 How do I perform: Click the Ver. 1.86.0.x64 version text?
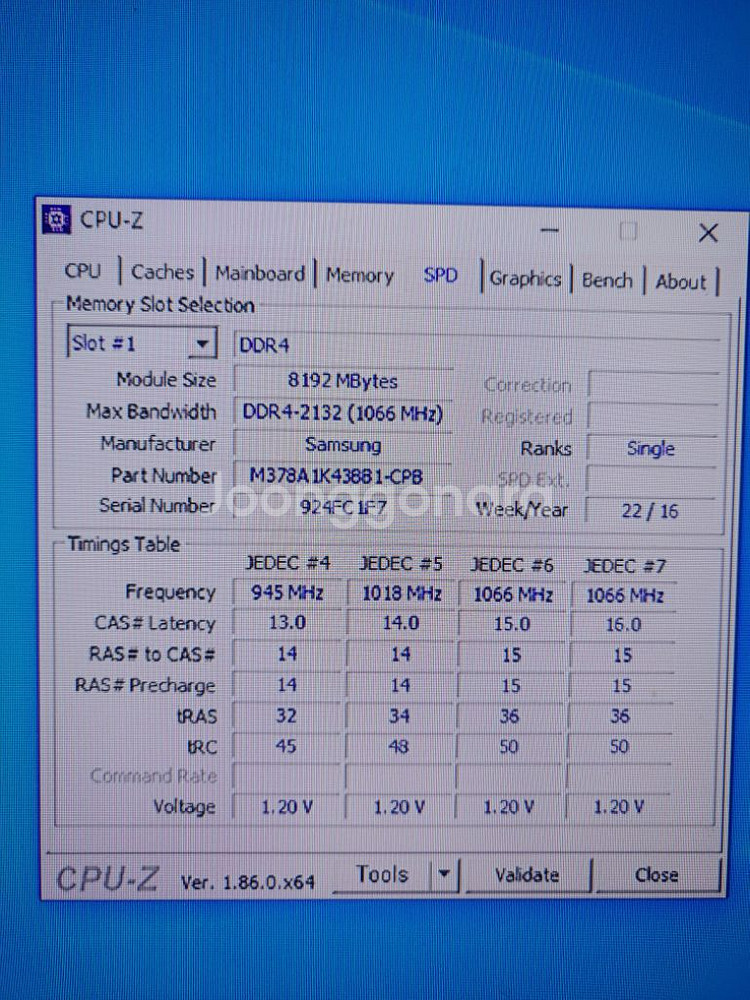pos(247,883)
